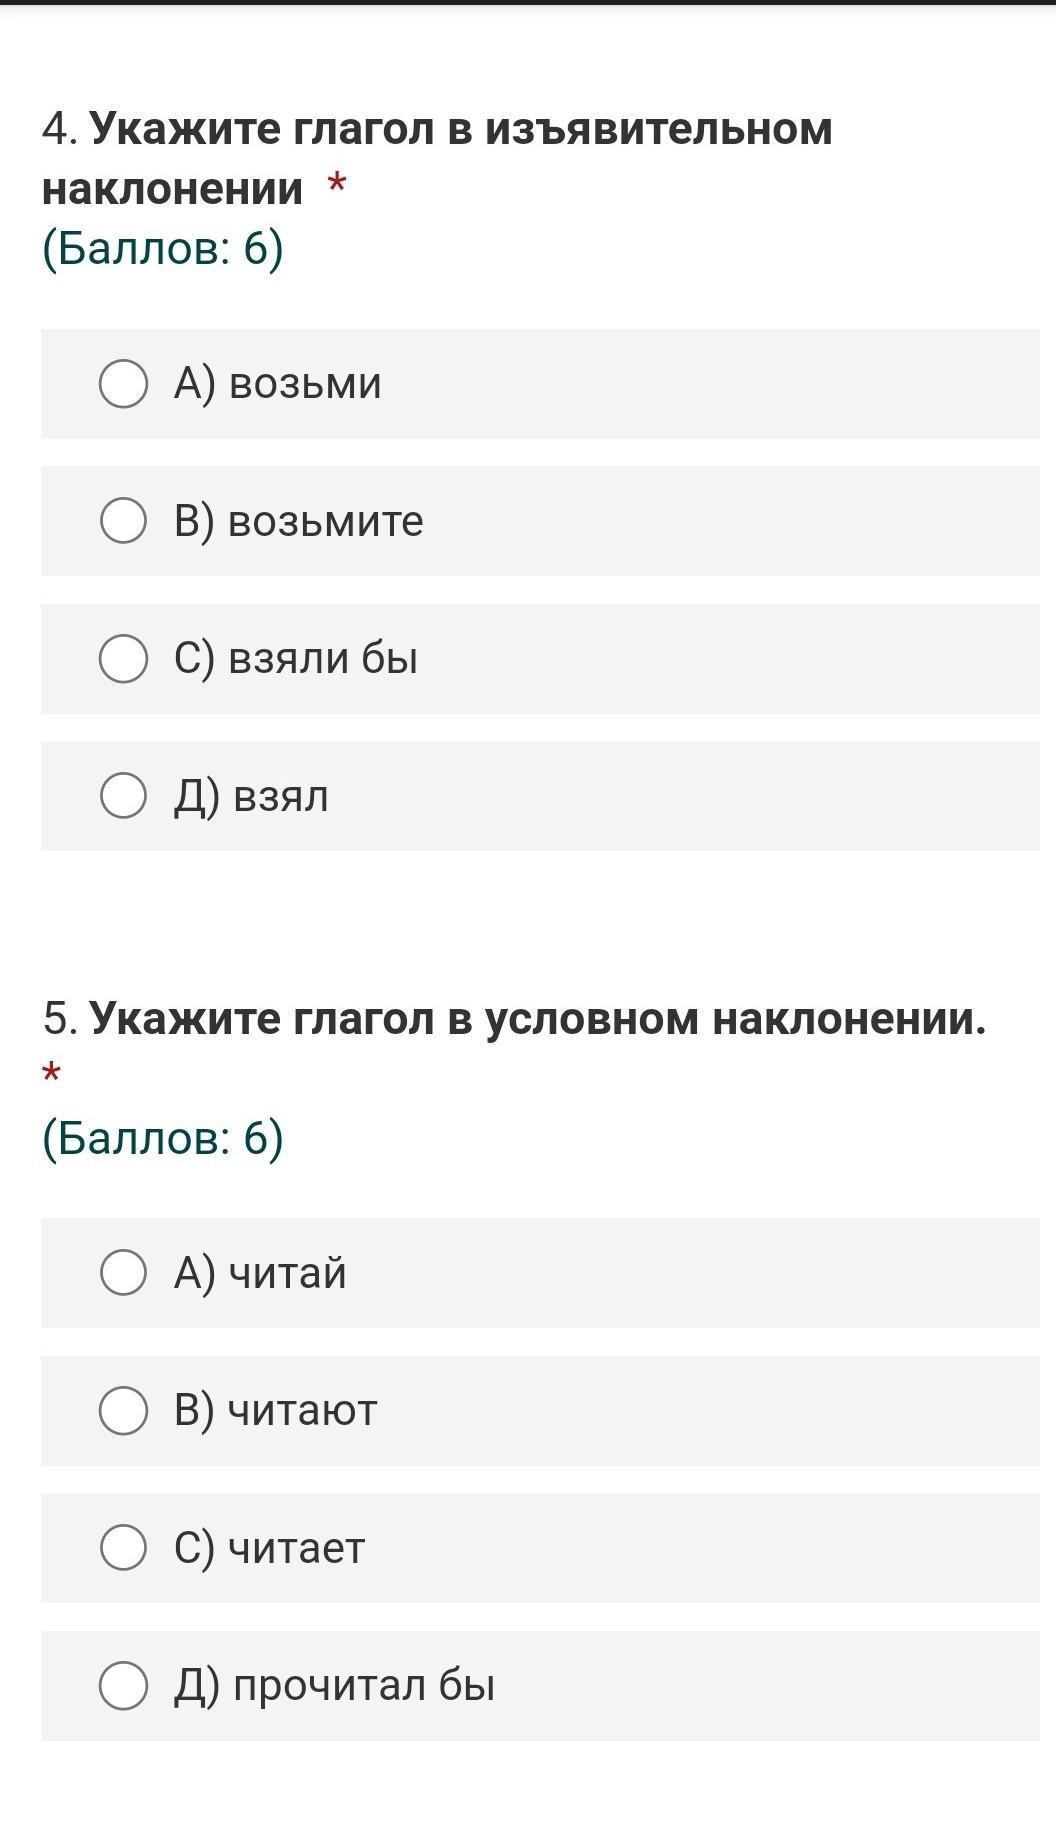Image resolution: width=1056 pixels, height=1823 pixels.
Task: Click the answer label text 'возьми'
Action: (305, 384)
